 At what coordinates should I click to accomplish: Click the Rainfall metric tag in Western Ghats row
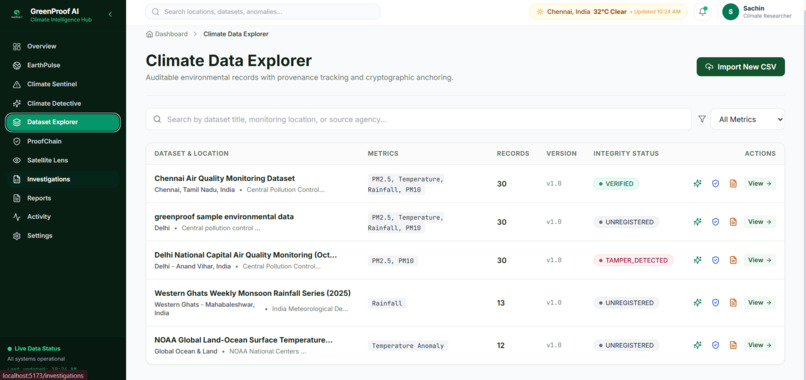387,303
